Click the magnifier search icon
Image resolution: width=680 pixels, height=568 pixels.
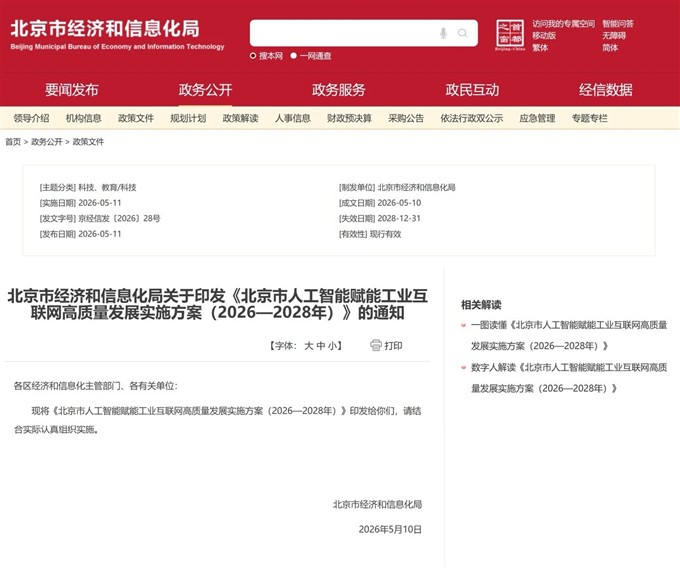pyautogui.click(x=463, y=33)
